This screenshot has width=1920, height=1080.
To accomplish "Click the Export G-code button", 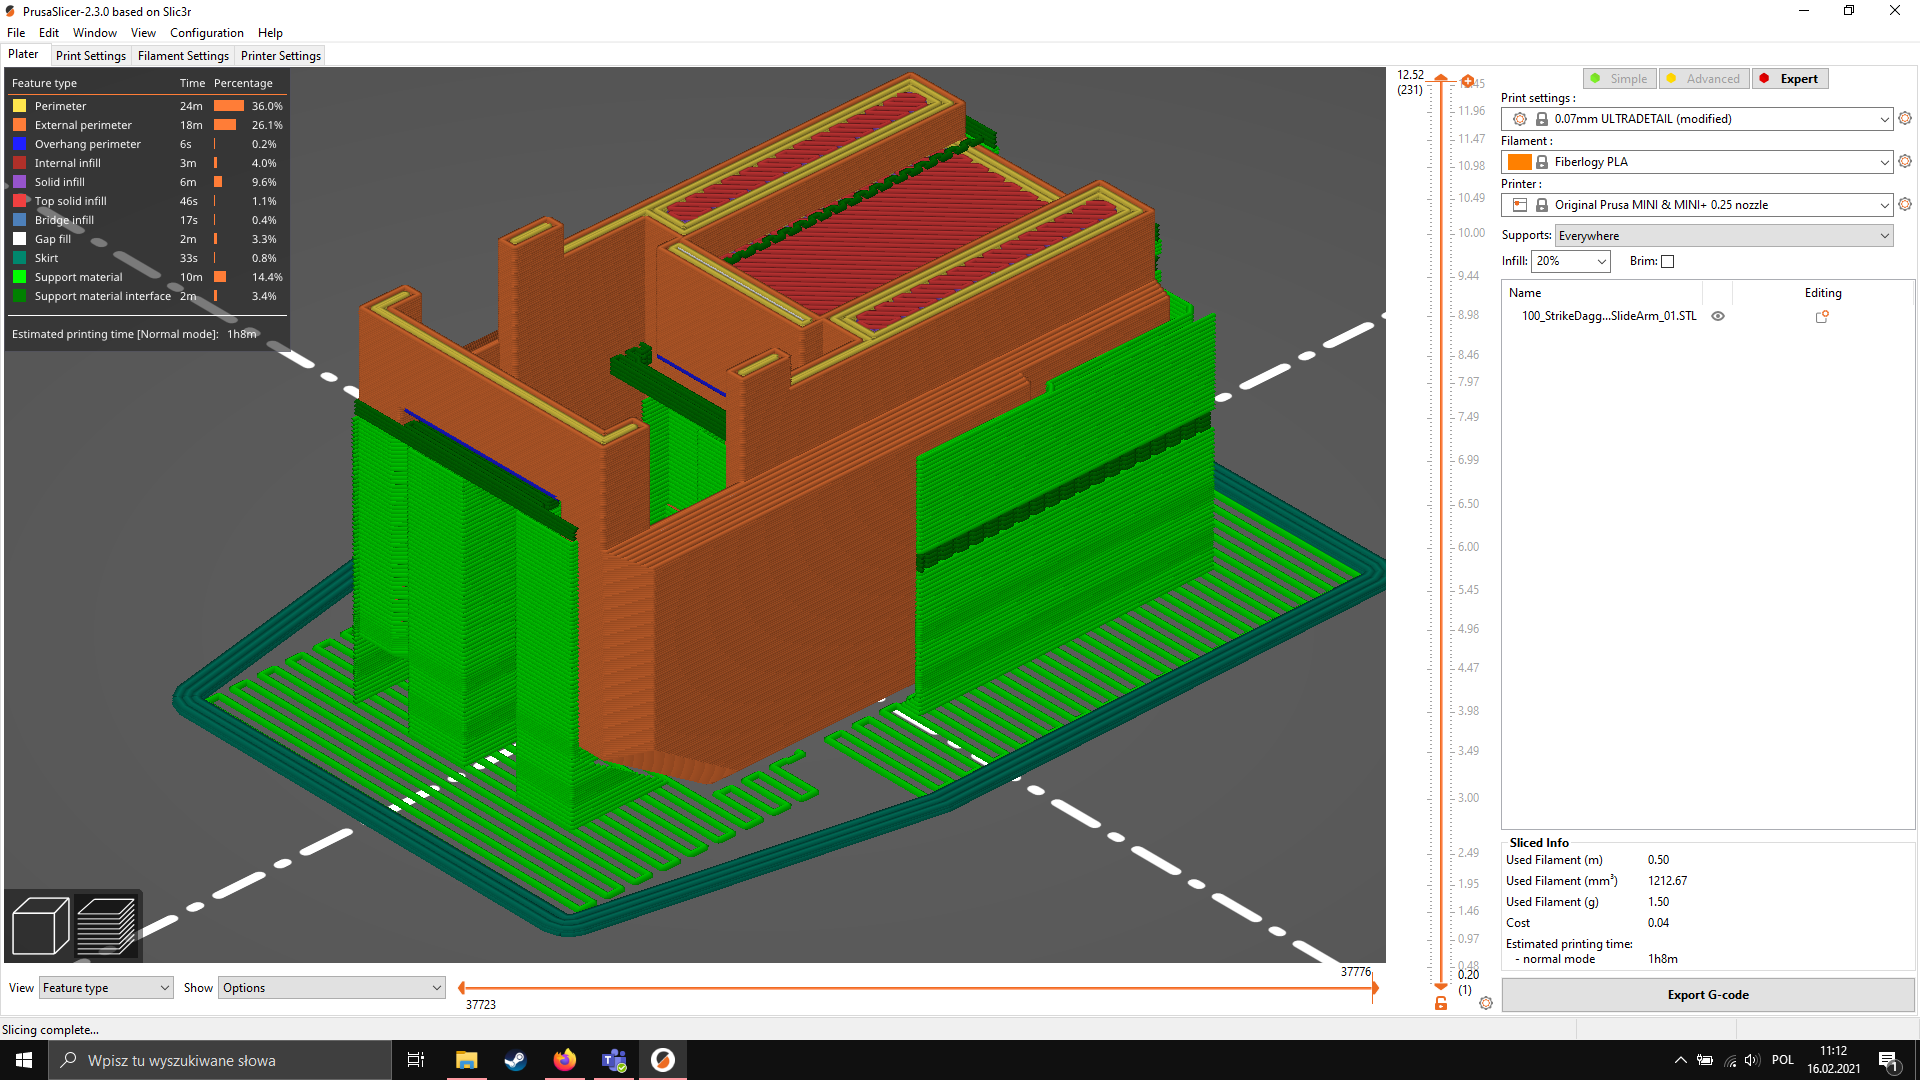I will click(1707, 994).
